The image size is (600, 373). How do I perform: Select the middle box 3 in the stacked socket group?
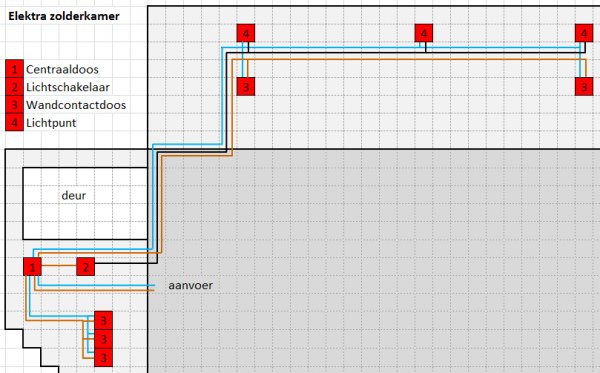click(x=103, y=339)
